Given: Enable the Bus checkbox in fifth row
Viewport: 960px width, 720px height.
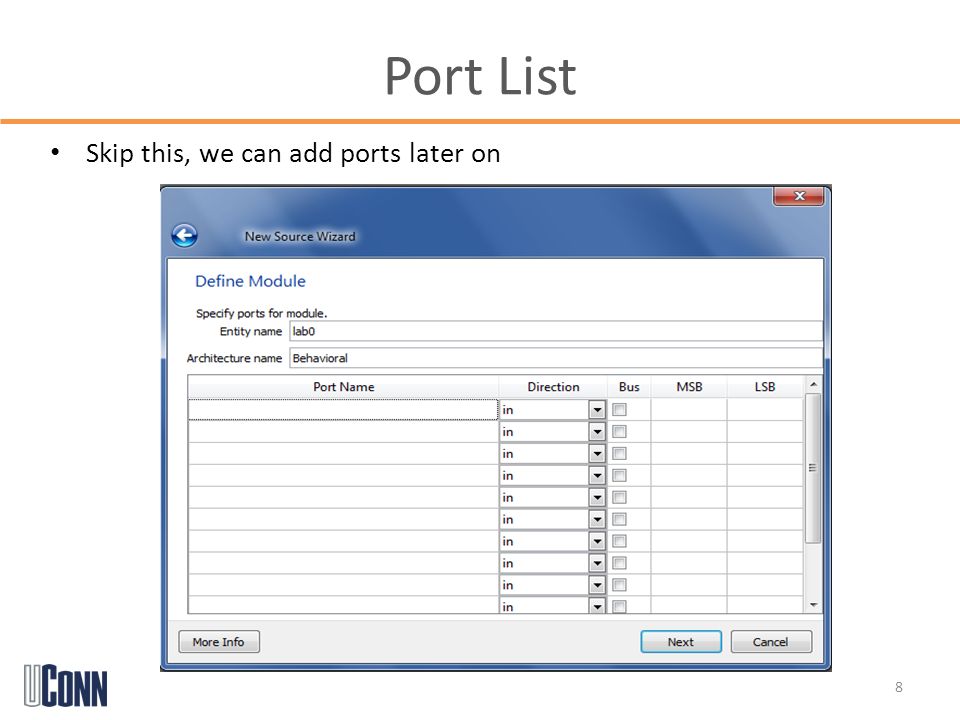Looking at the screenshot, I should [620, 497].
